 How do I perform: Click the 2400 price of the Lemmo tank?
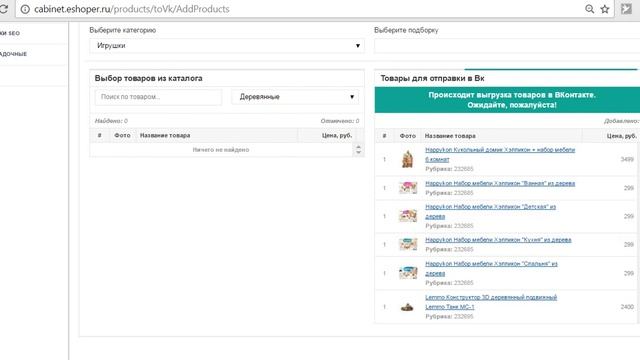tap(627, 307)
